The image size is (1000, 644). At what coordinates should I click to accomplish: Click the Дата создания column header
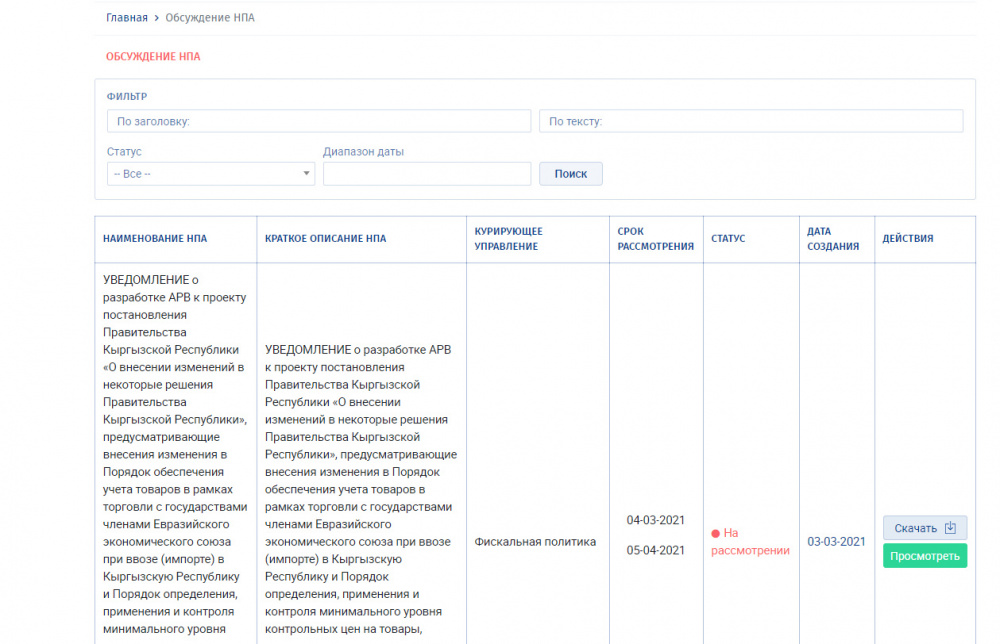(x=832, y=239)
